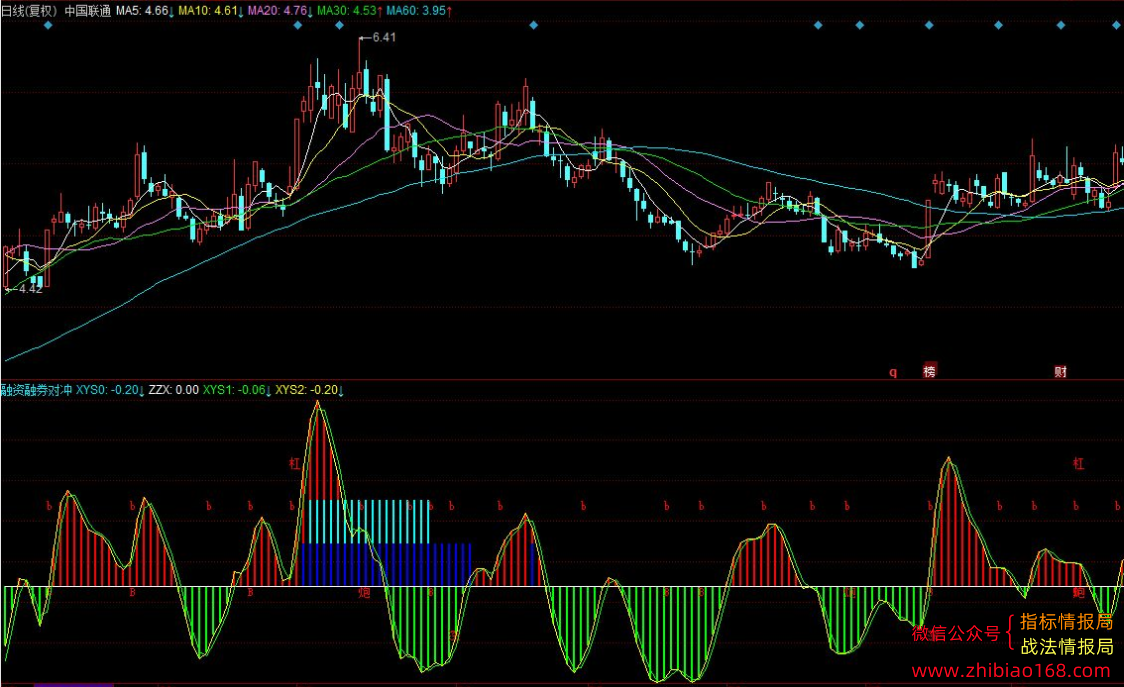1124x687 pixels.
Task: Click the red q marker on the chart
Action: pos(893,371)
